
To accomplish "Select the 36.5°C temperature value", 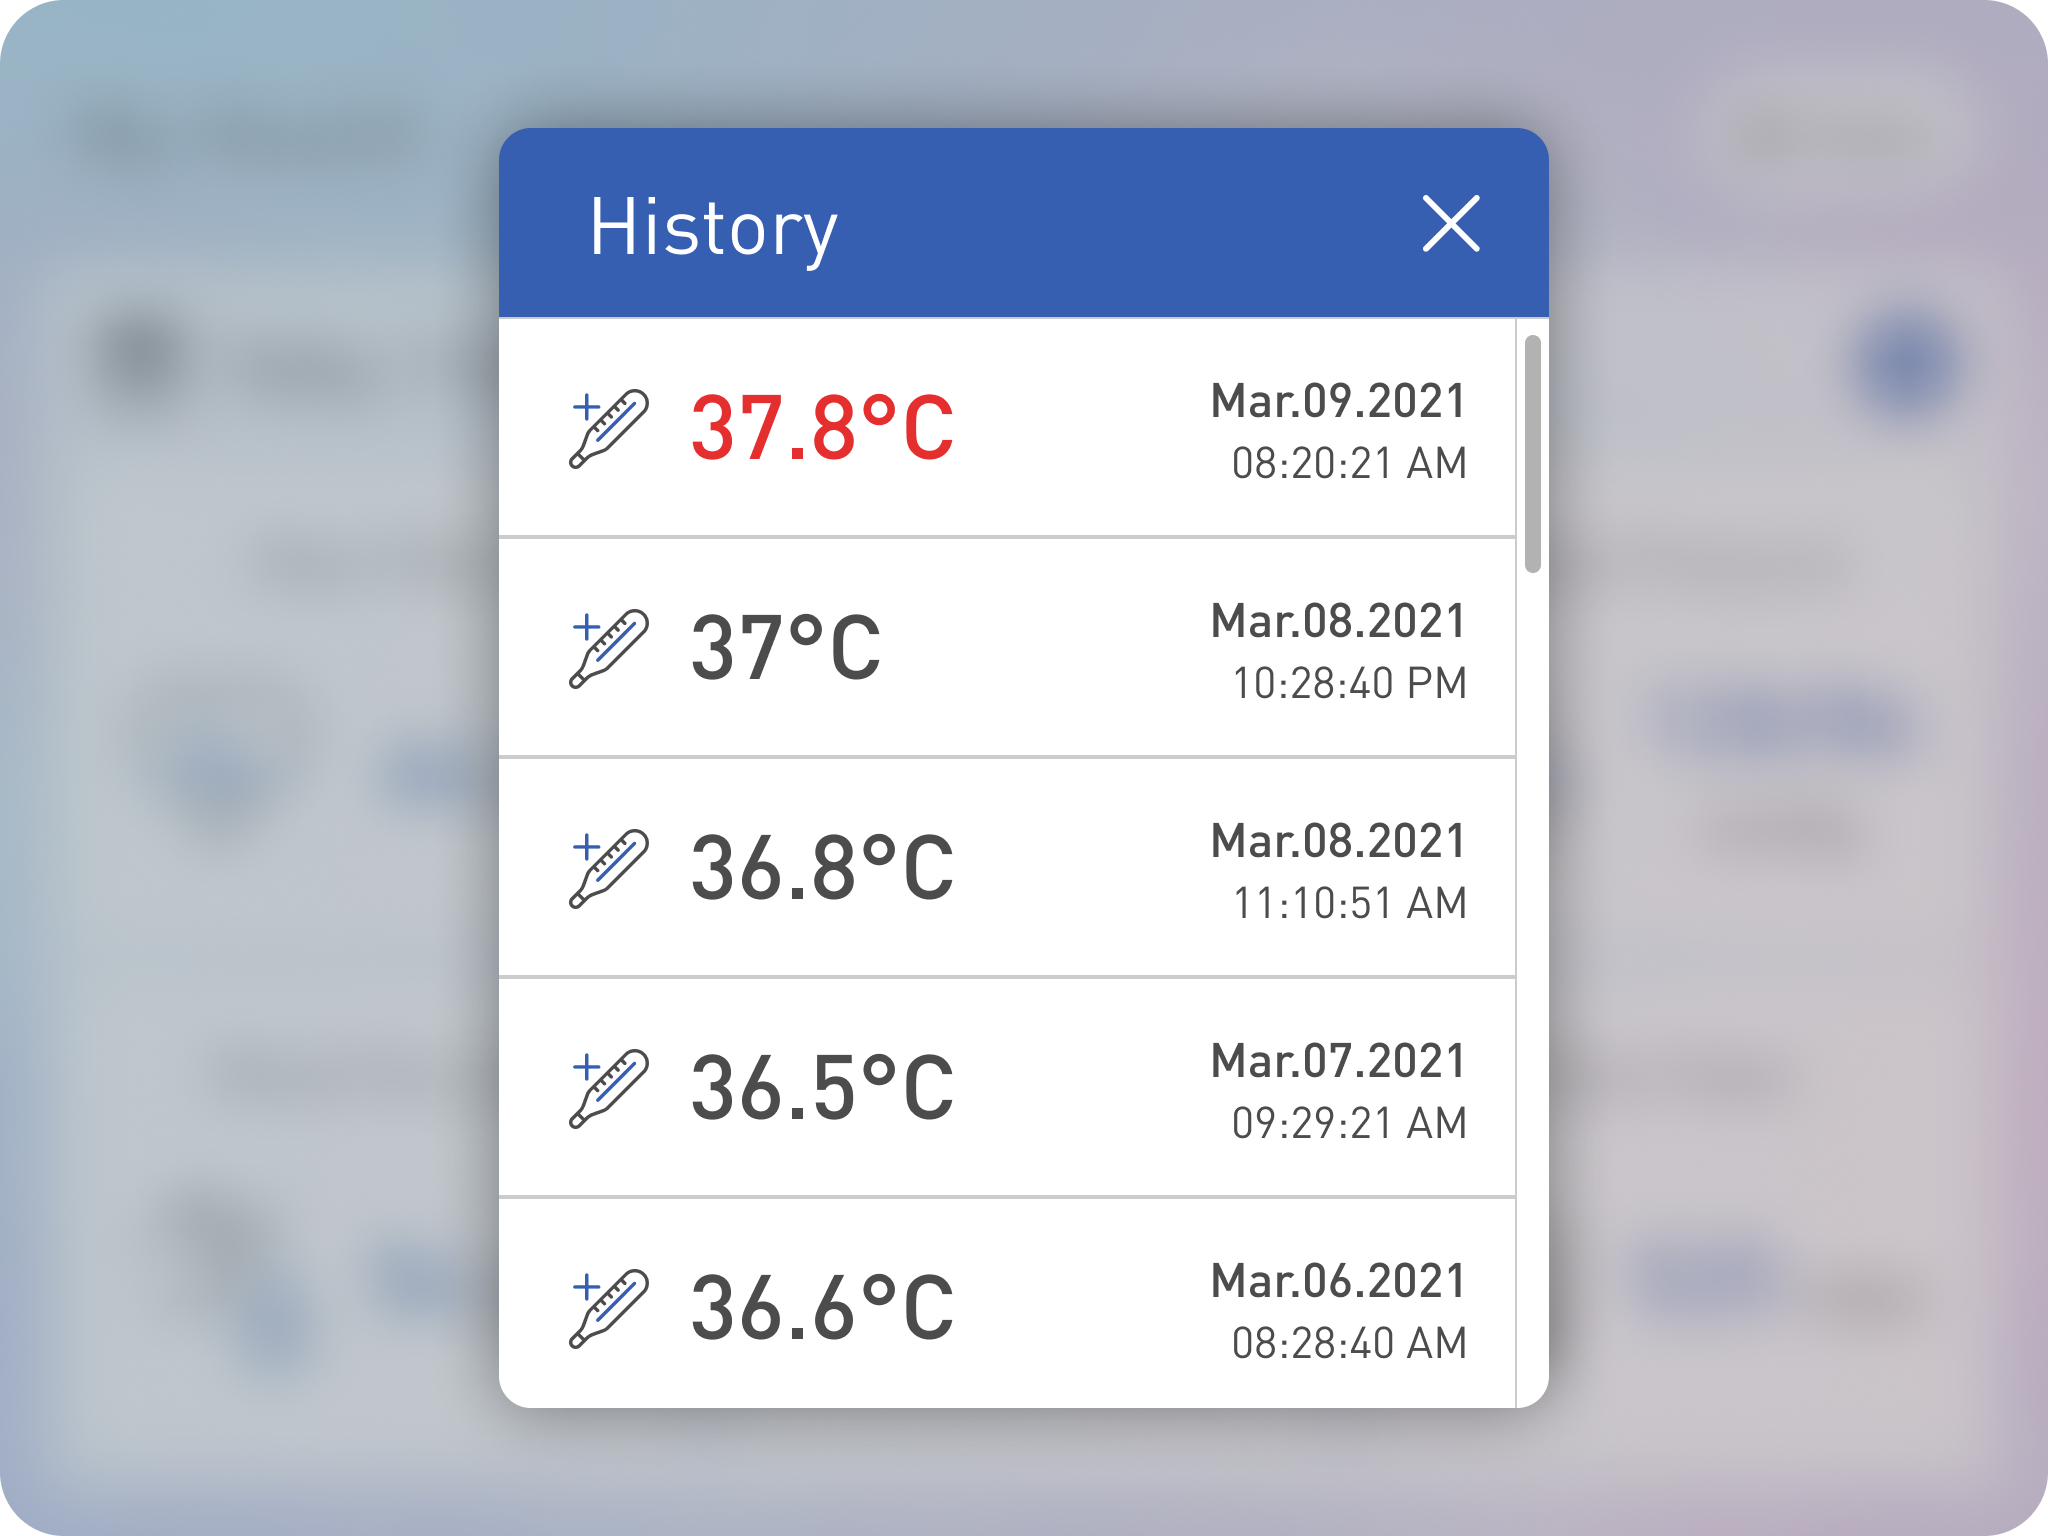I will tap(822, 1088).
